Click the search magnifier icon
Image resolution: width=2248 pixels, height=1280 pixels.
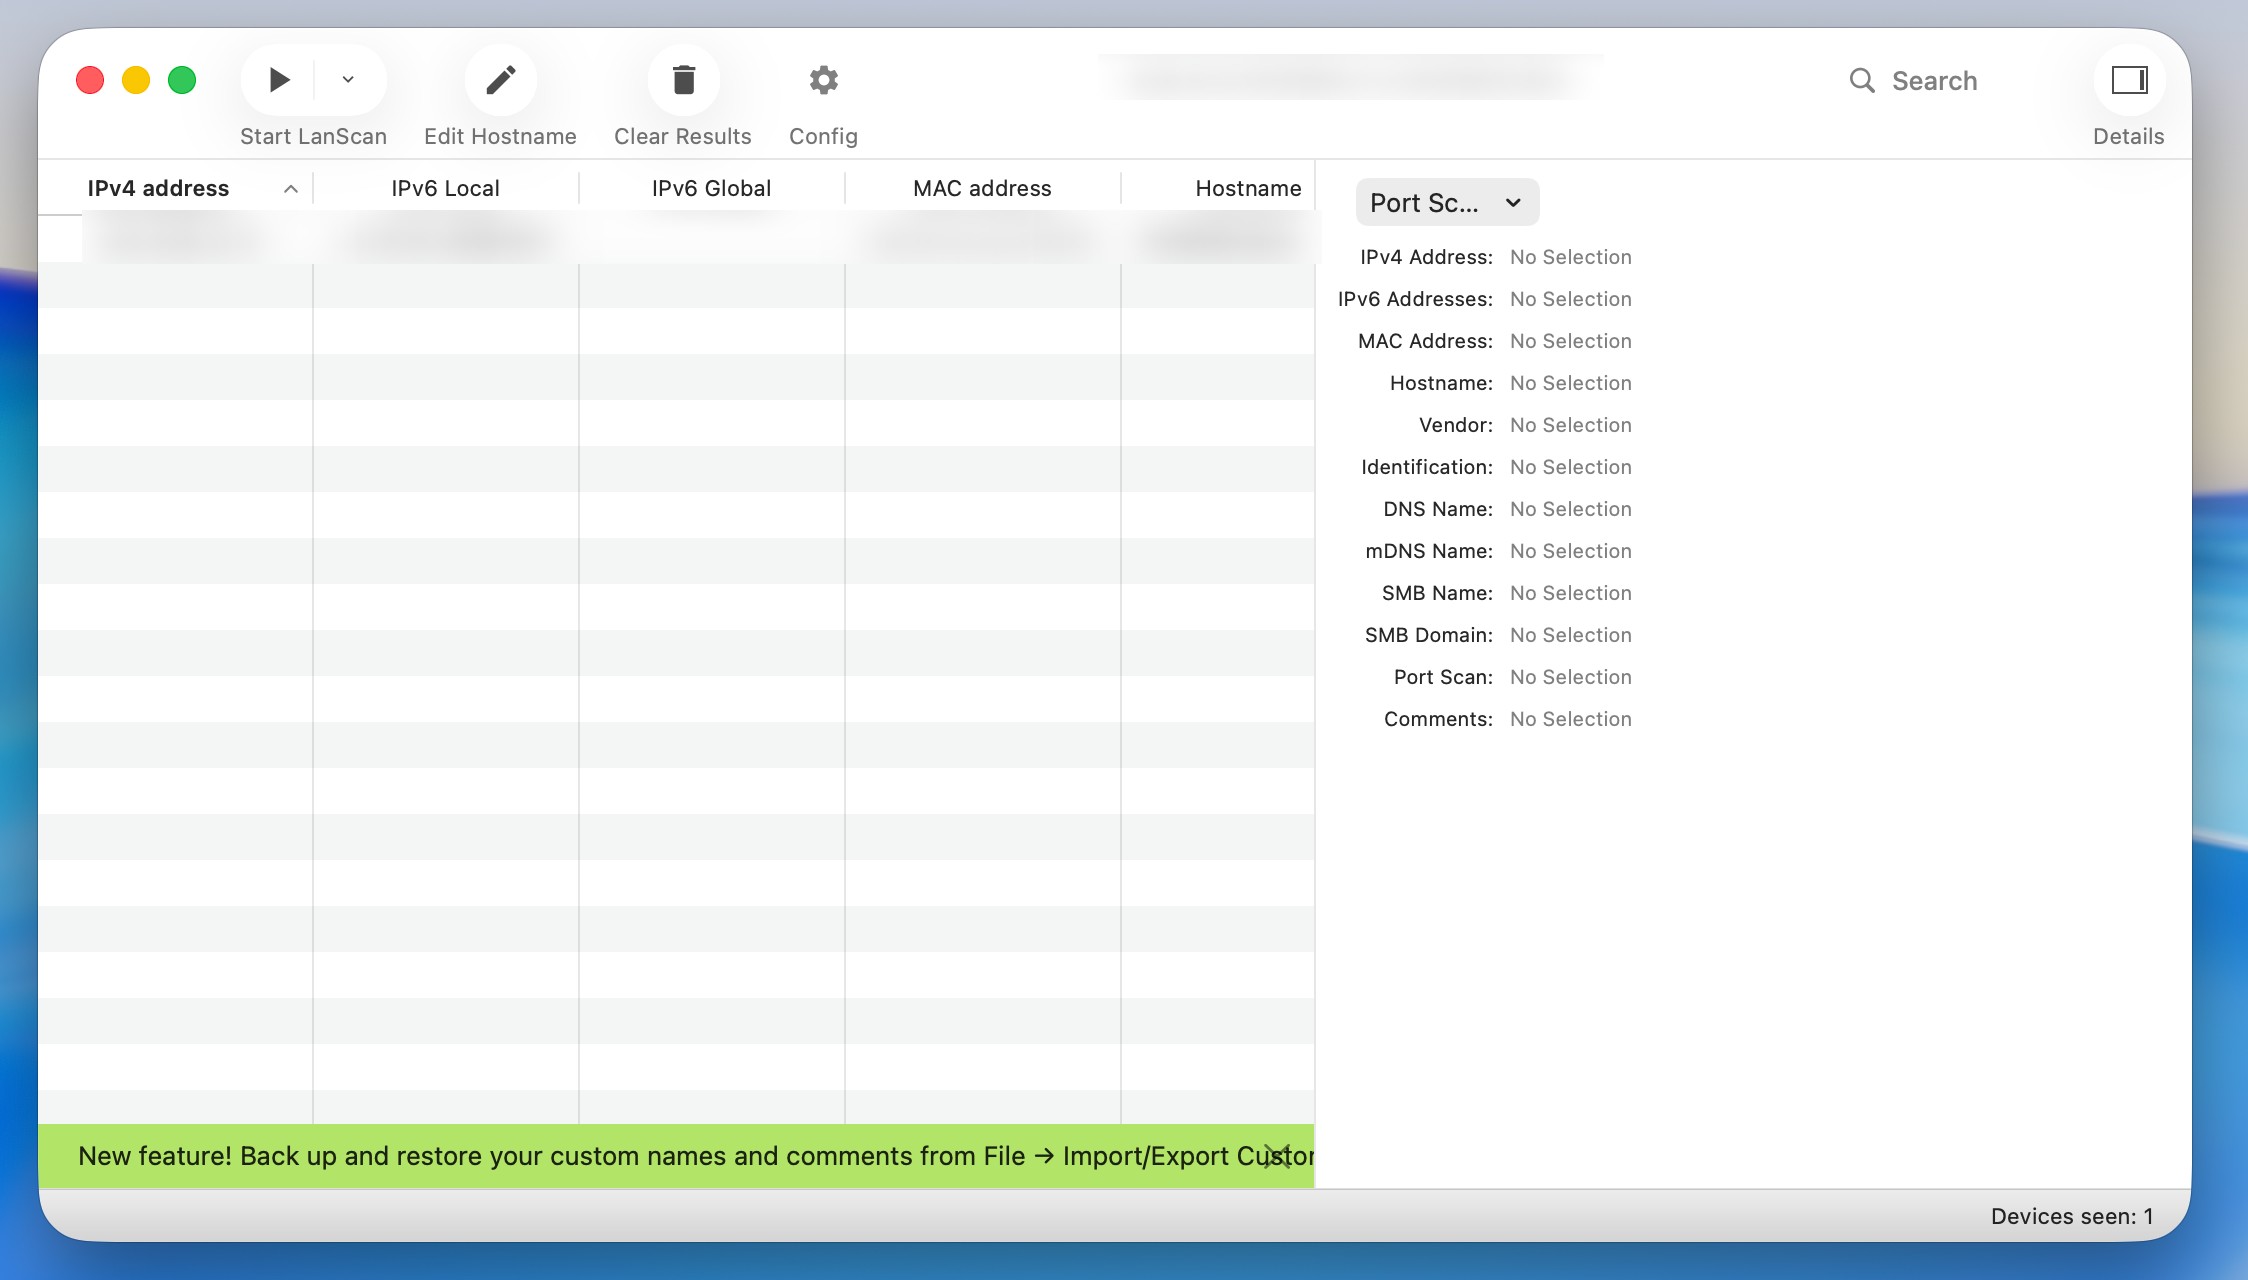pyautogui.click(x=1861, y=81)
